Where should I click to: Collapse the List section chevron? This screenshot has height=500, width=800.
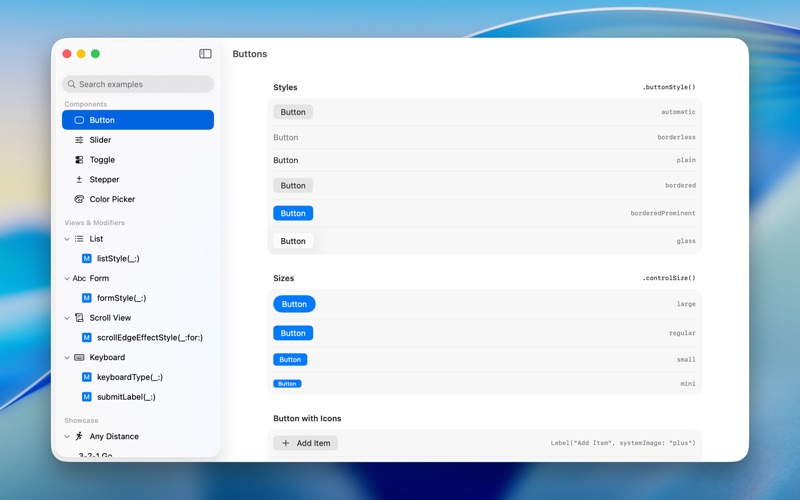coord(67,239)
